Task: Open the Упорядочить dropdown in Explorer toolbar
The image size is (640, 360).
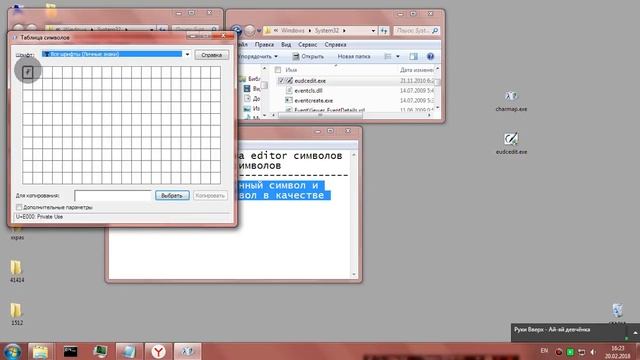Action: point(258,56)
